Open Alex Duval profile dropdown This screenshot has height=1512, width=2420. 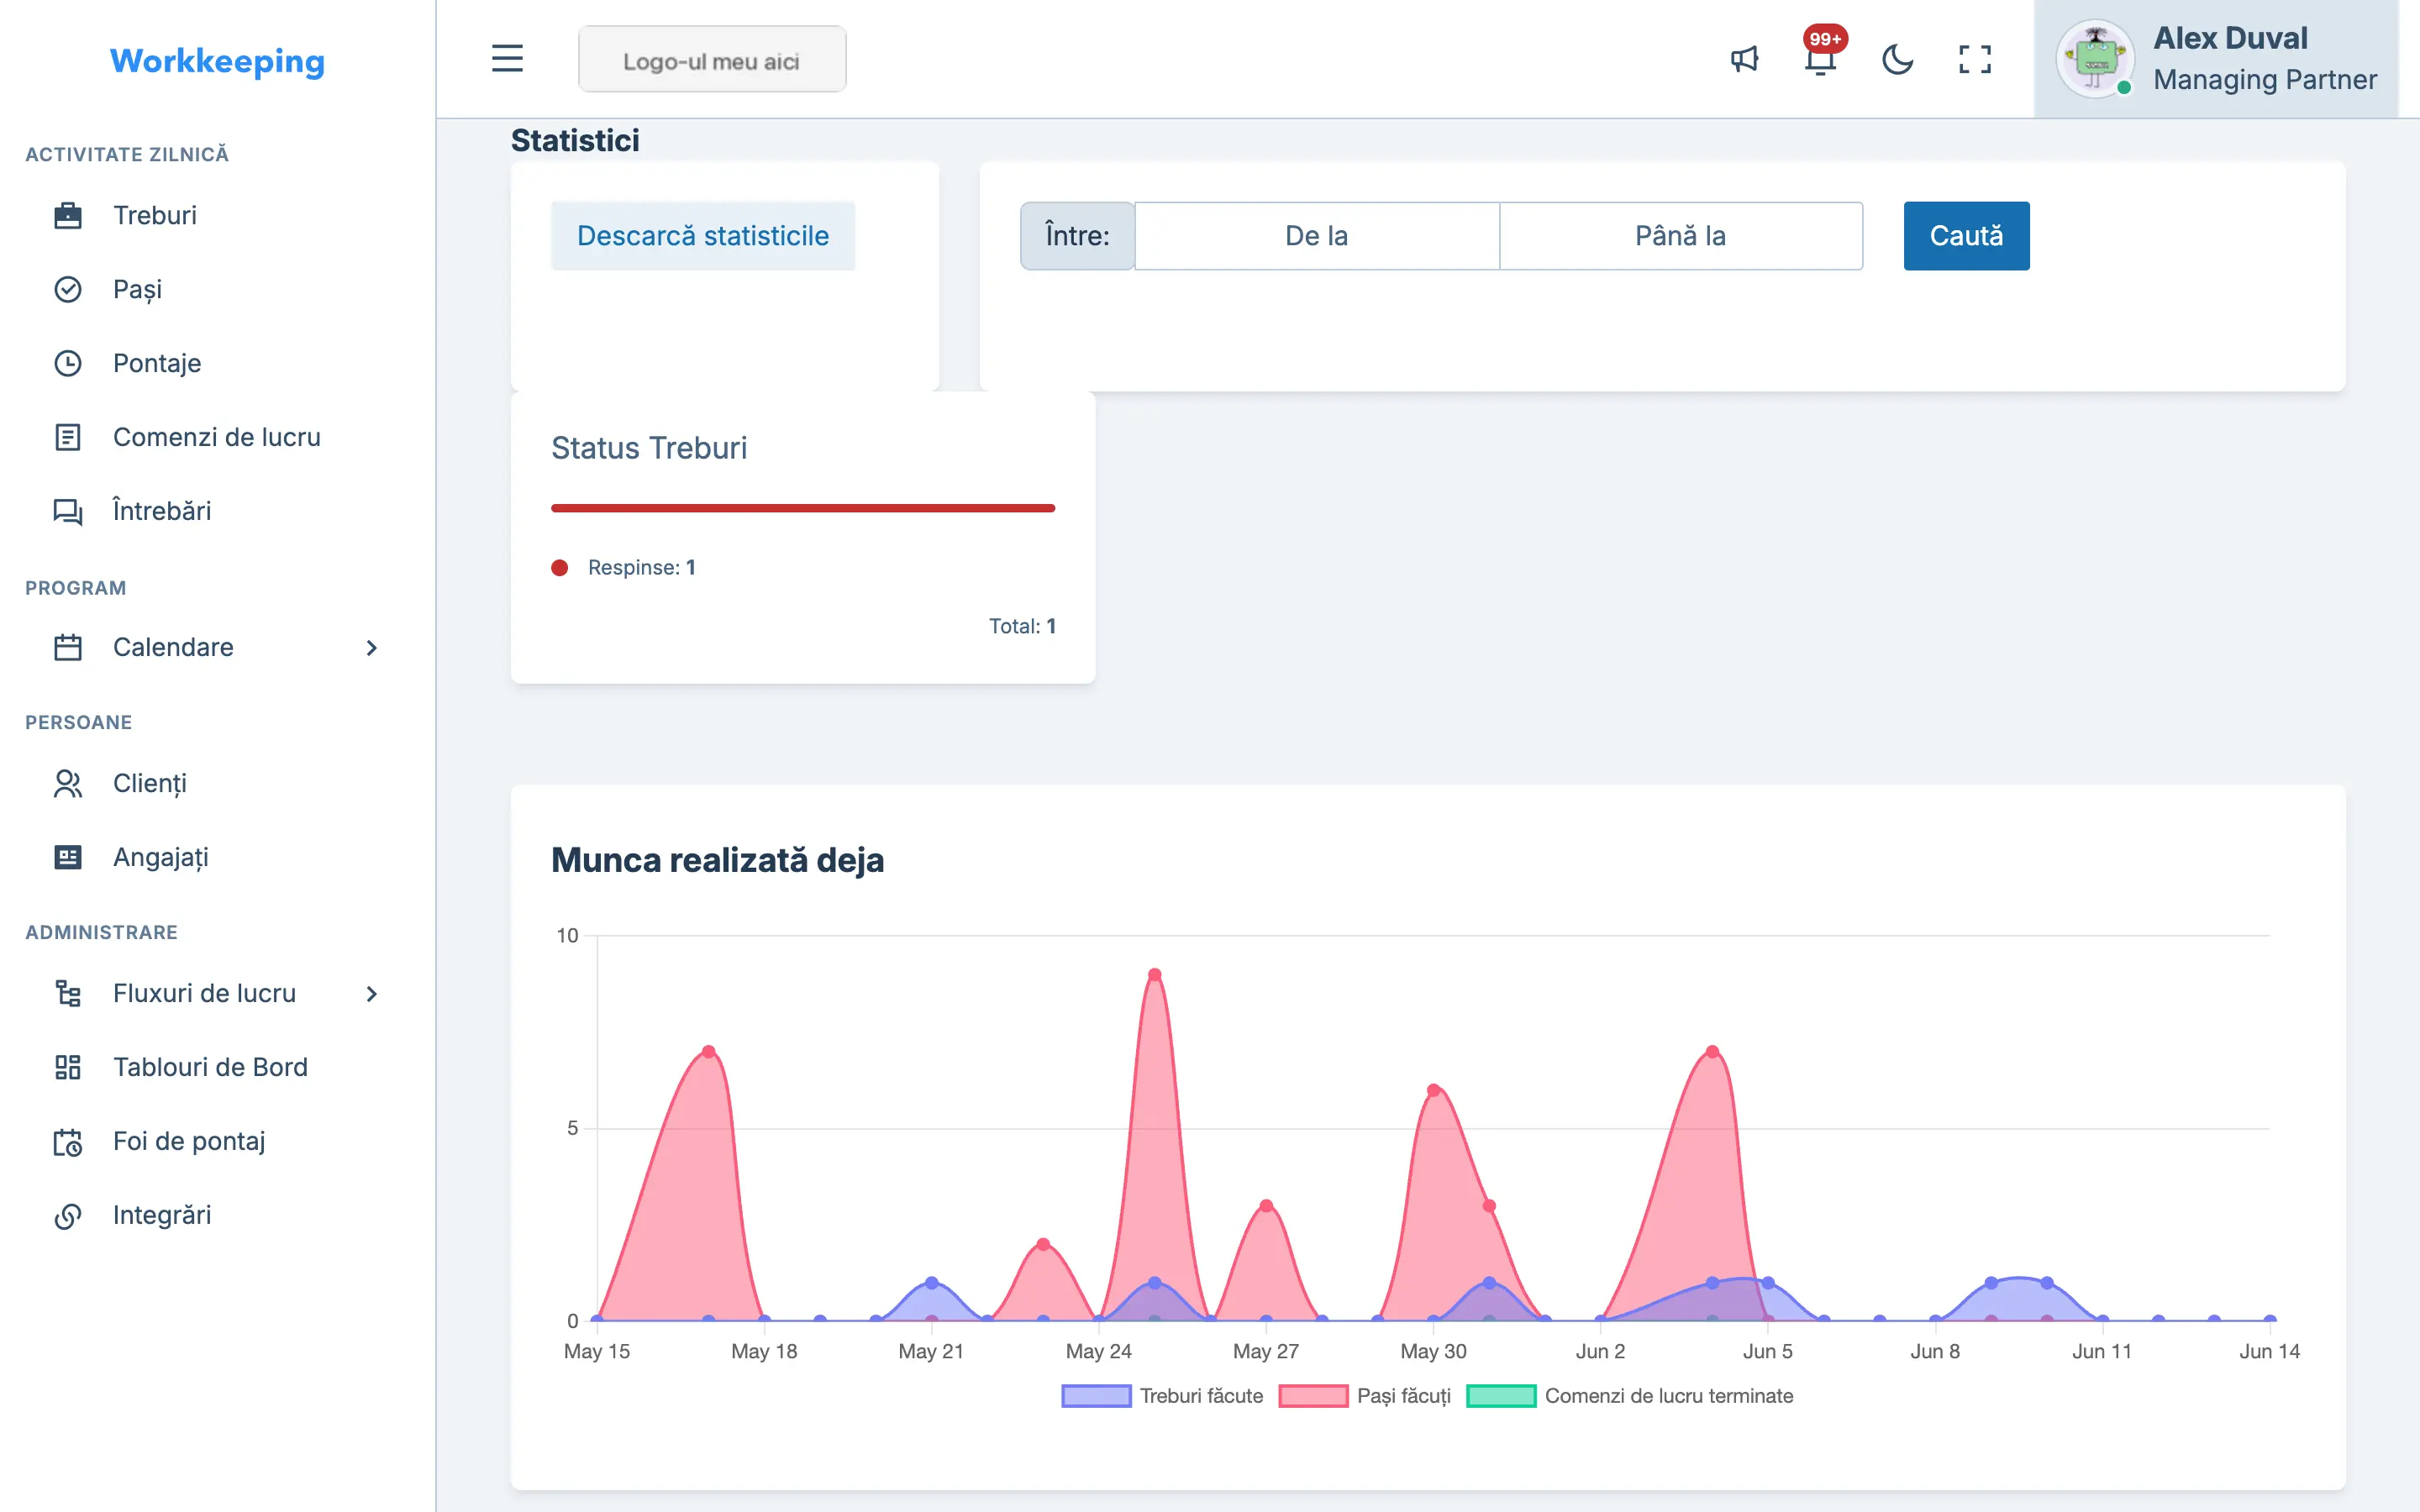coord(2216,59)
